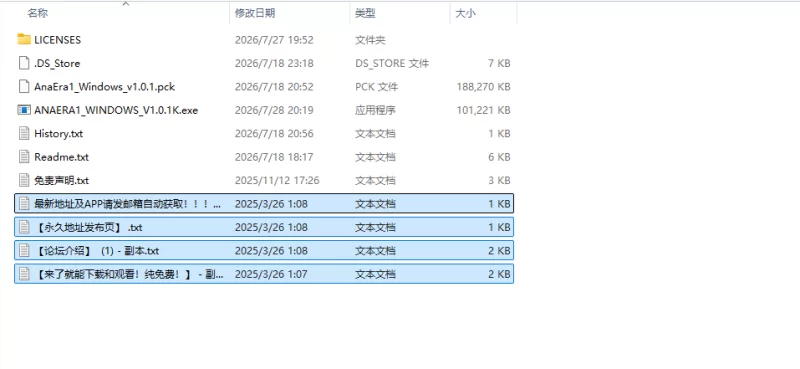
Task: Click date 2026/7/18 18:17 of Readme.txt
Action: (274, 157)
